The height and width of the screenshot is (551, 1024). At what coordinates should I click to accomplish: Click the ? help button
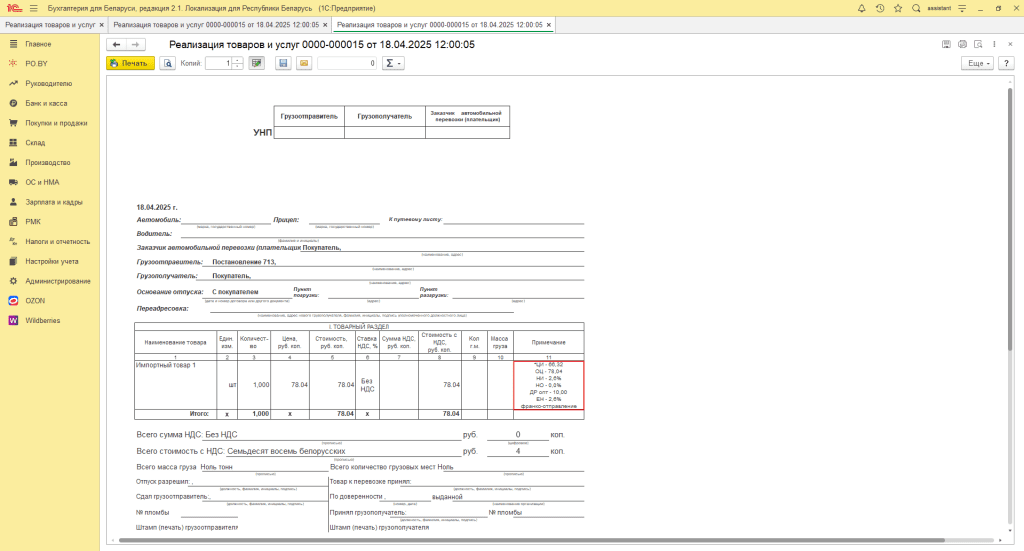point(1006,63)
